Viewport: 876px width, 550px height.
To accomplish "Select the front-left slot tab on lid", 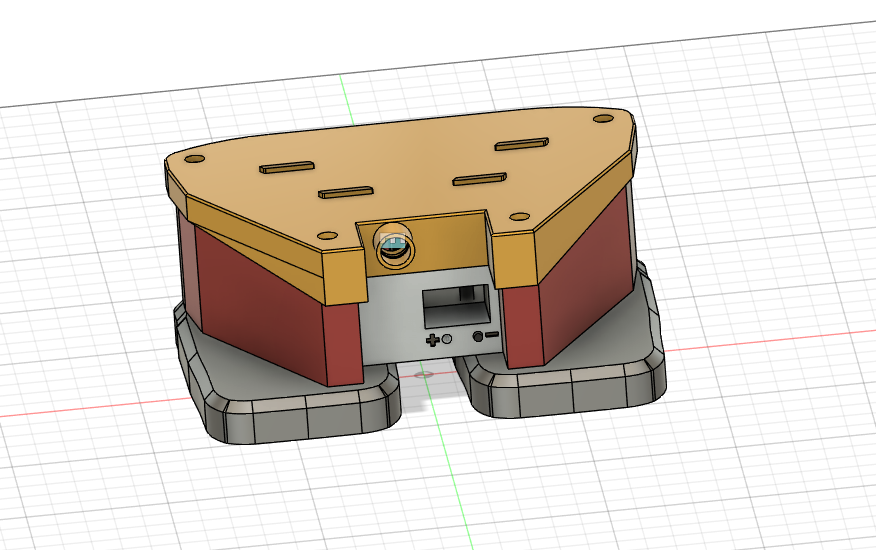I will point(345,191).
